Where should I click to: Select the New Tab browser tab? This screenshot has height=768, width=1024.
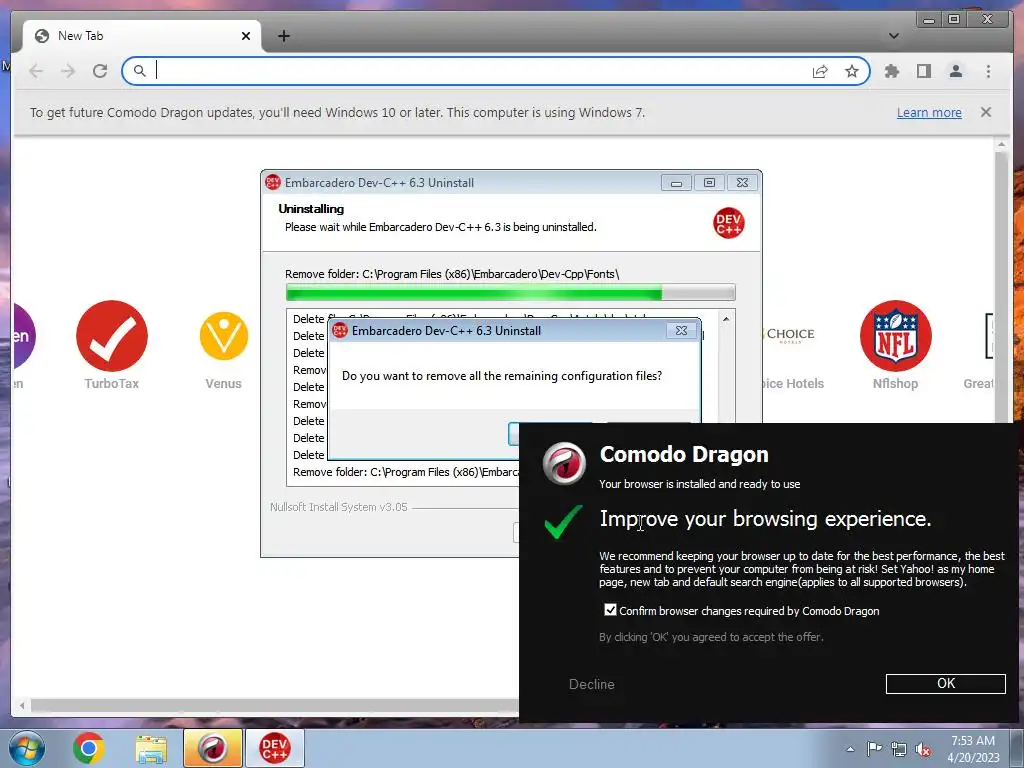coord(142,36)
